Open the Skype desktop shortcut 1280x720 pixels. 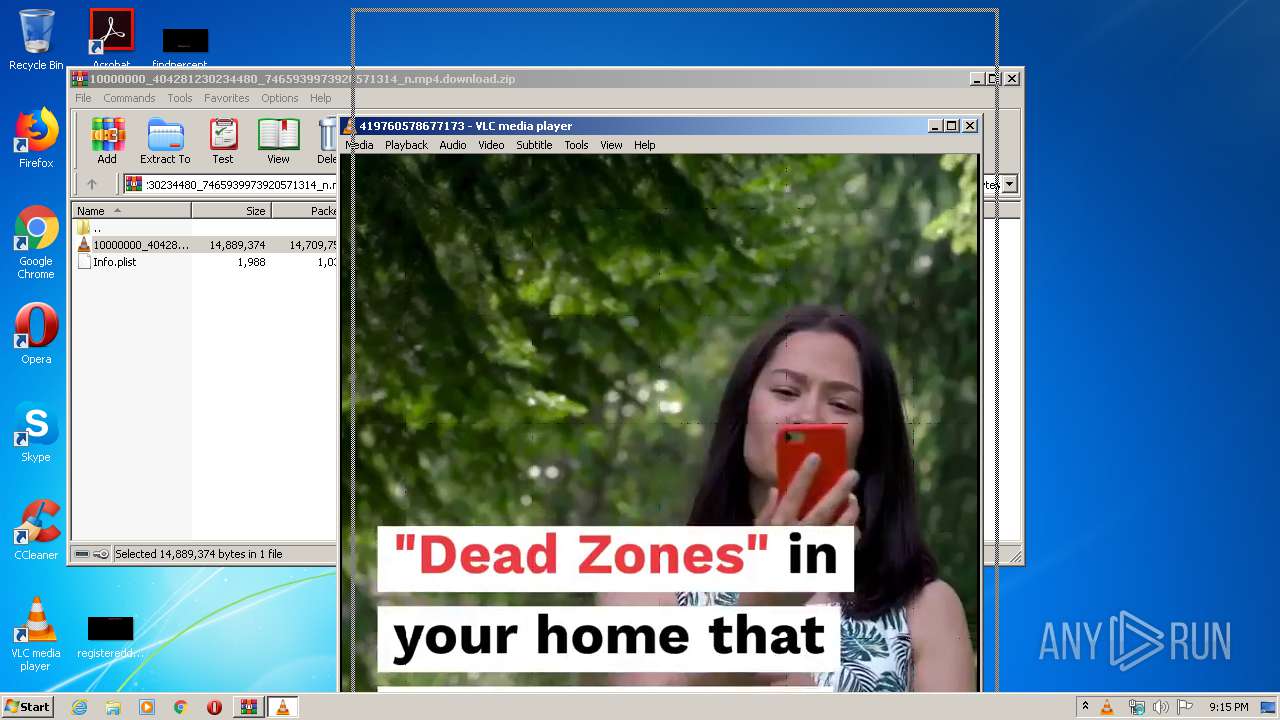coord(36,433)
